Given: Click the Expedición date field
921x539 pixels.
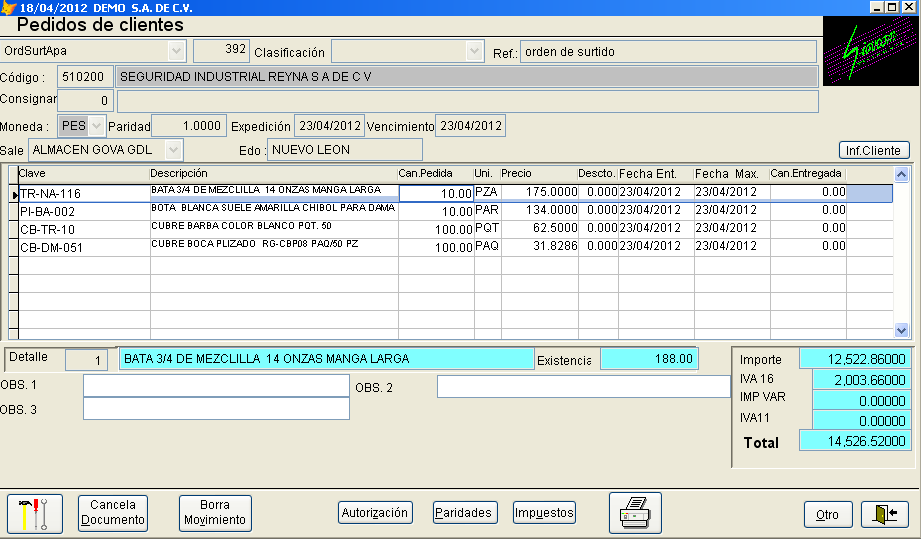Looking at the screenshot, I should [x=330, y=126].
